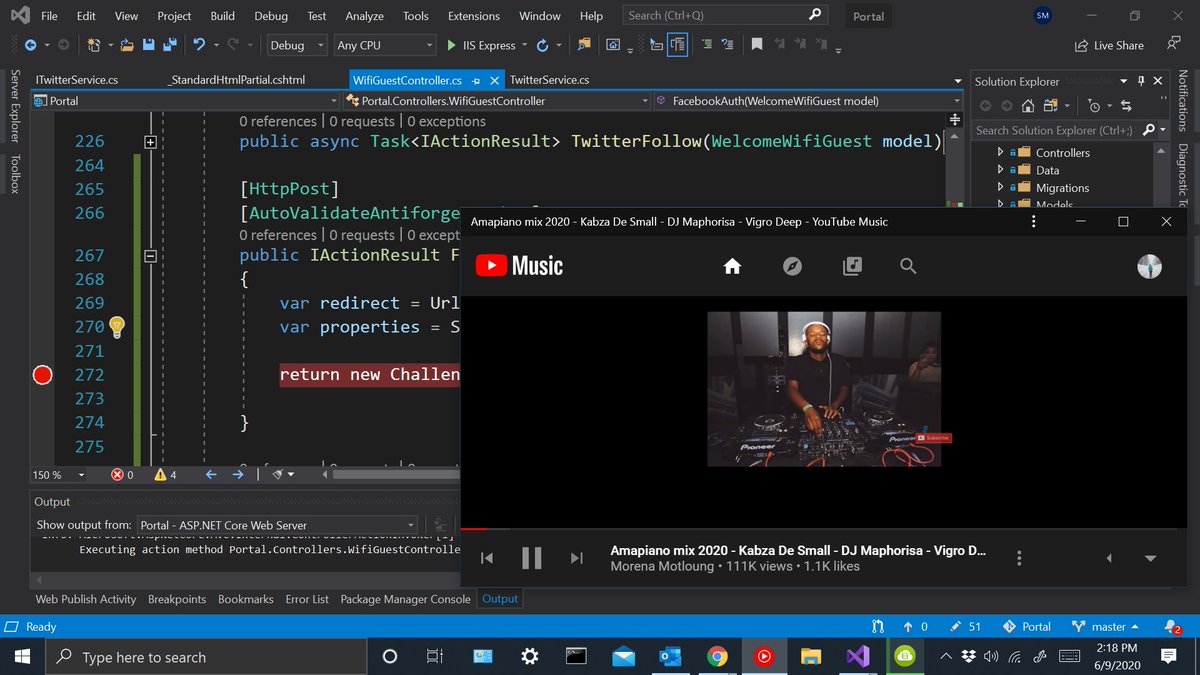Open the Error List tab
This screenshot has width=1200, height=675.
(307, 599)
